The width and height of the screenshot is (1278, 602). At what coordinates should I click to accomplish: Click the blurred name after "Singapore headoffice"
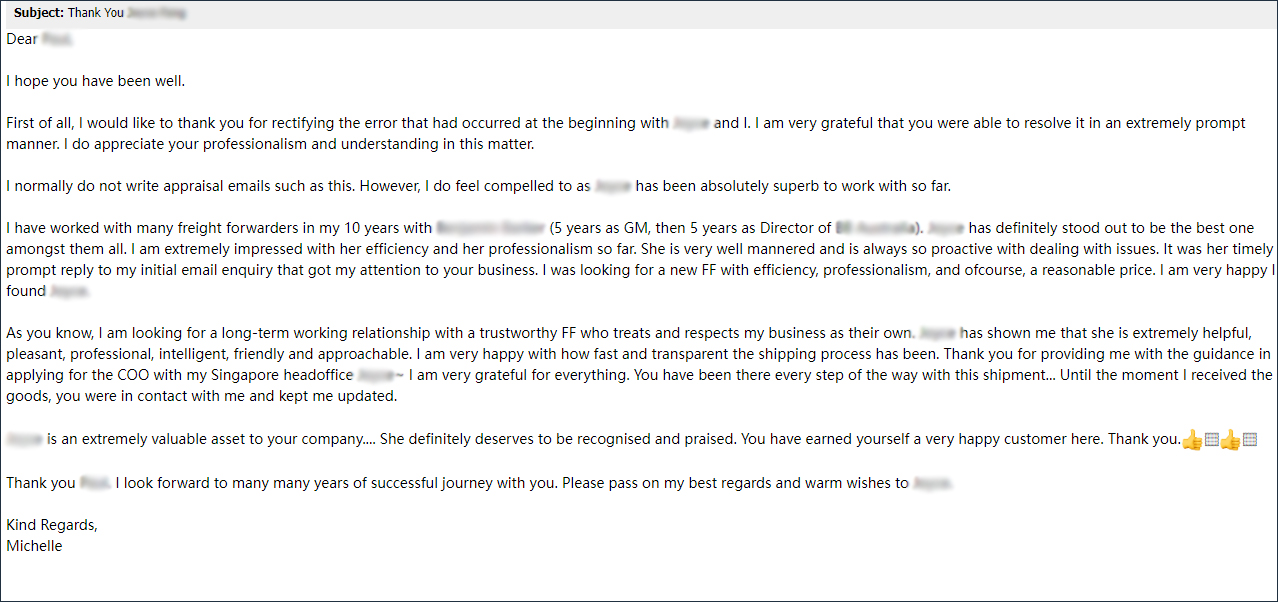[374, 375]
